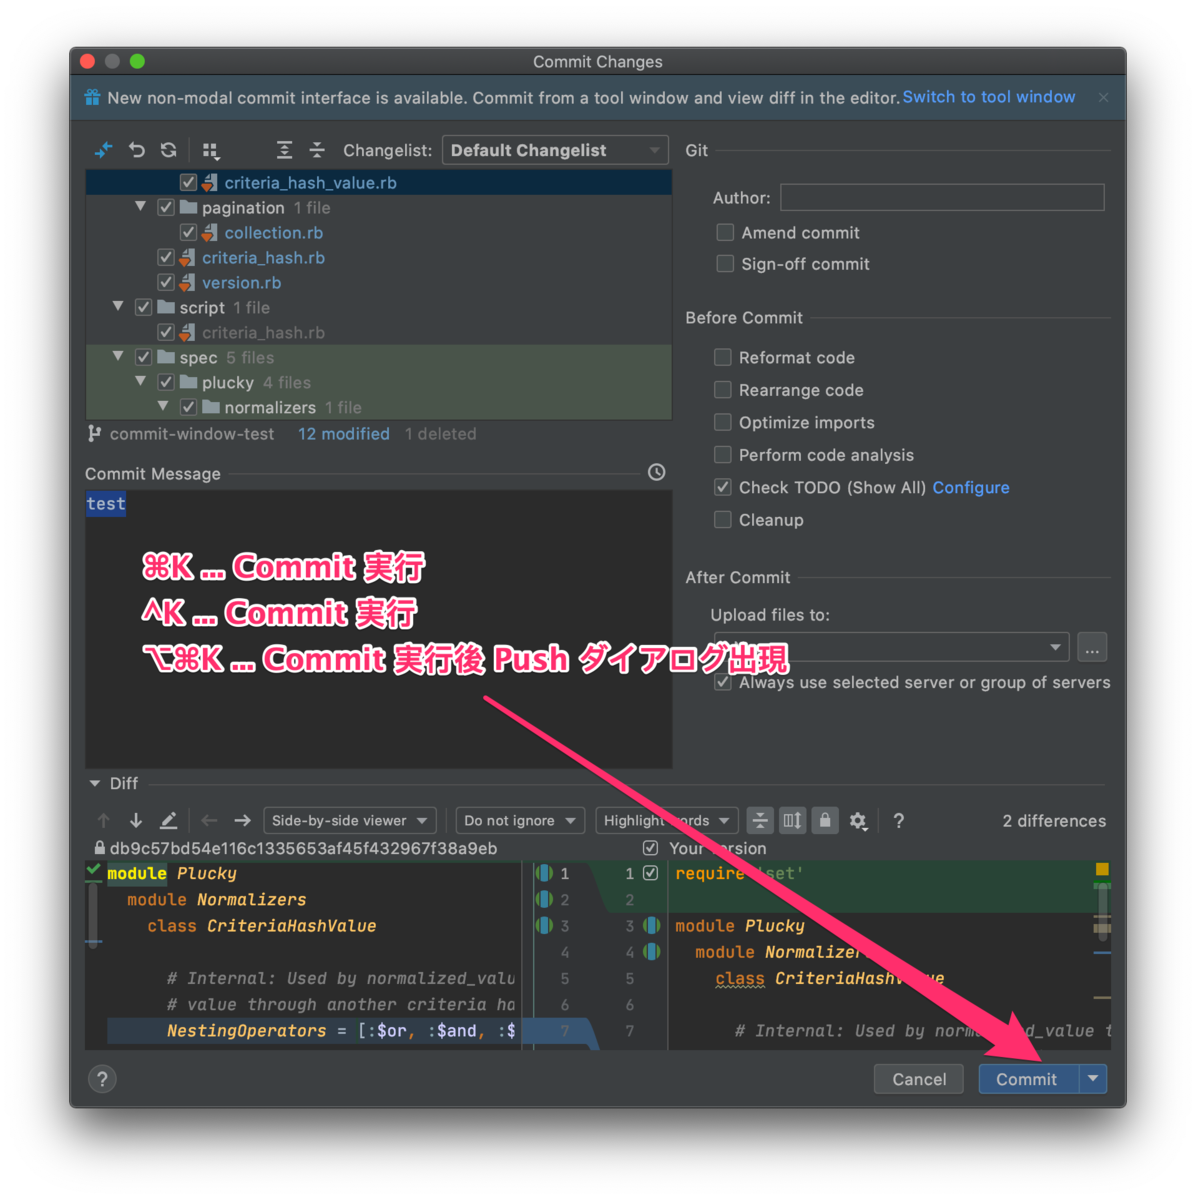Click in the commit message text area
Viewport: 1196px width, 1200px height.
pyautogui.click(x=378, y=630)
